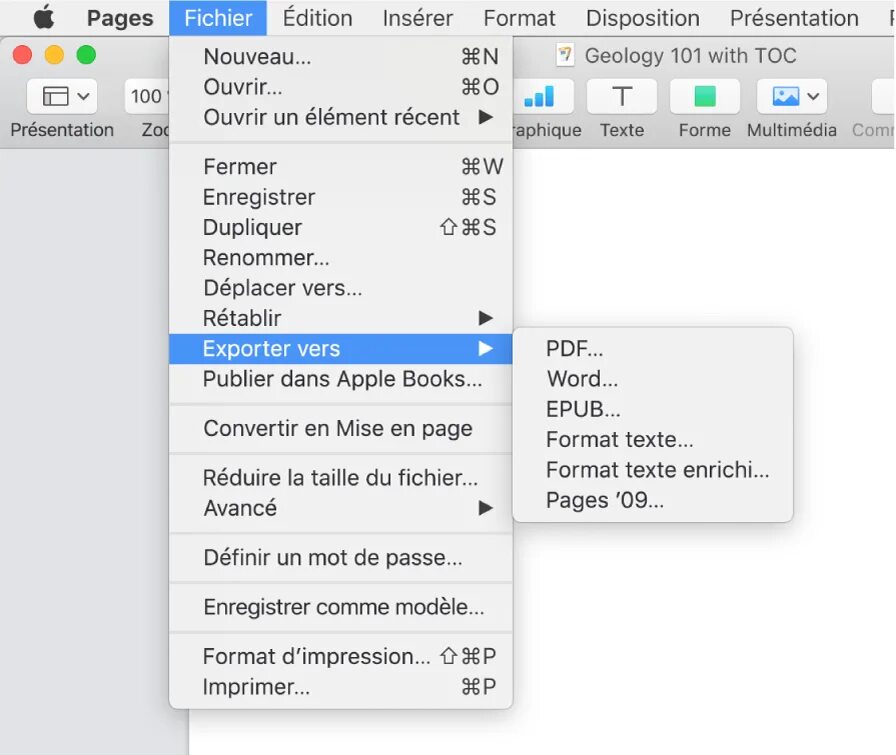This screenshot has width=896, height=755.
Task: Click the Graphique chart icon
Action: [x=540, y=97]
